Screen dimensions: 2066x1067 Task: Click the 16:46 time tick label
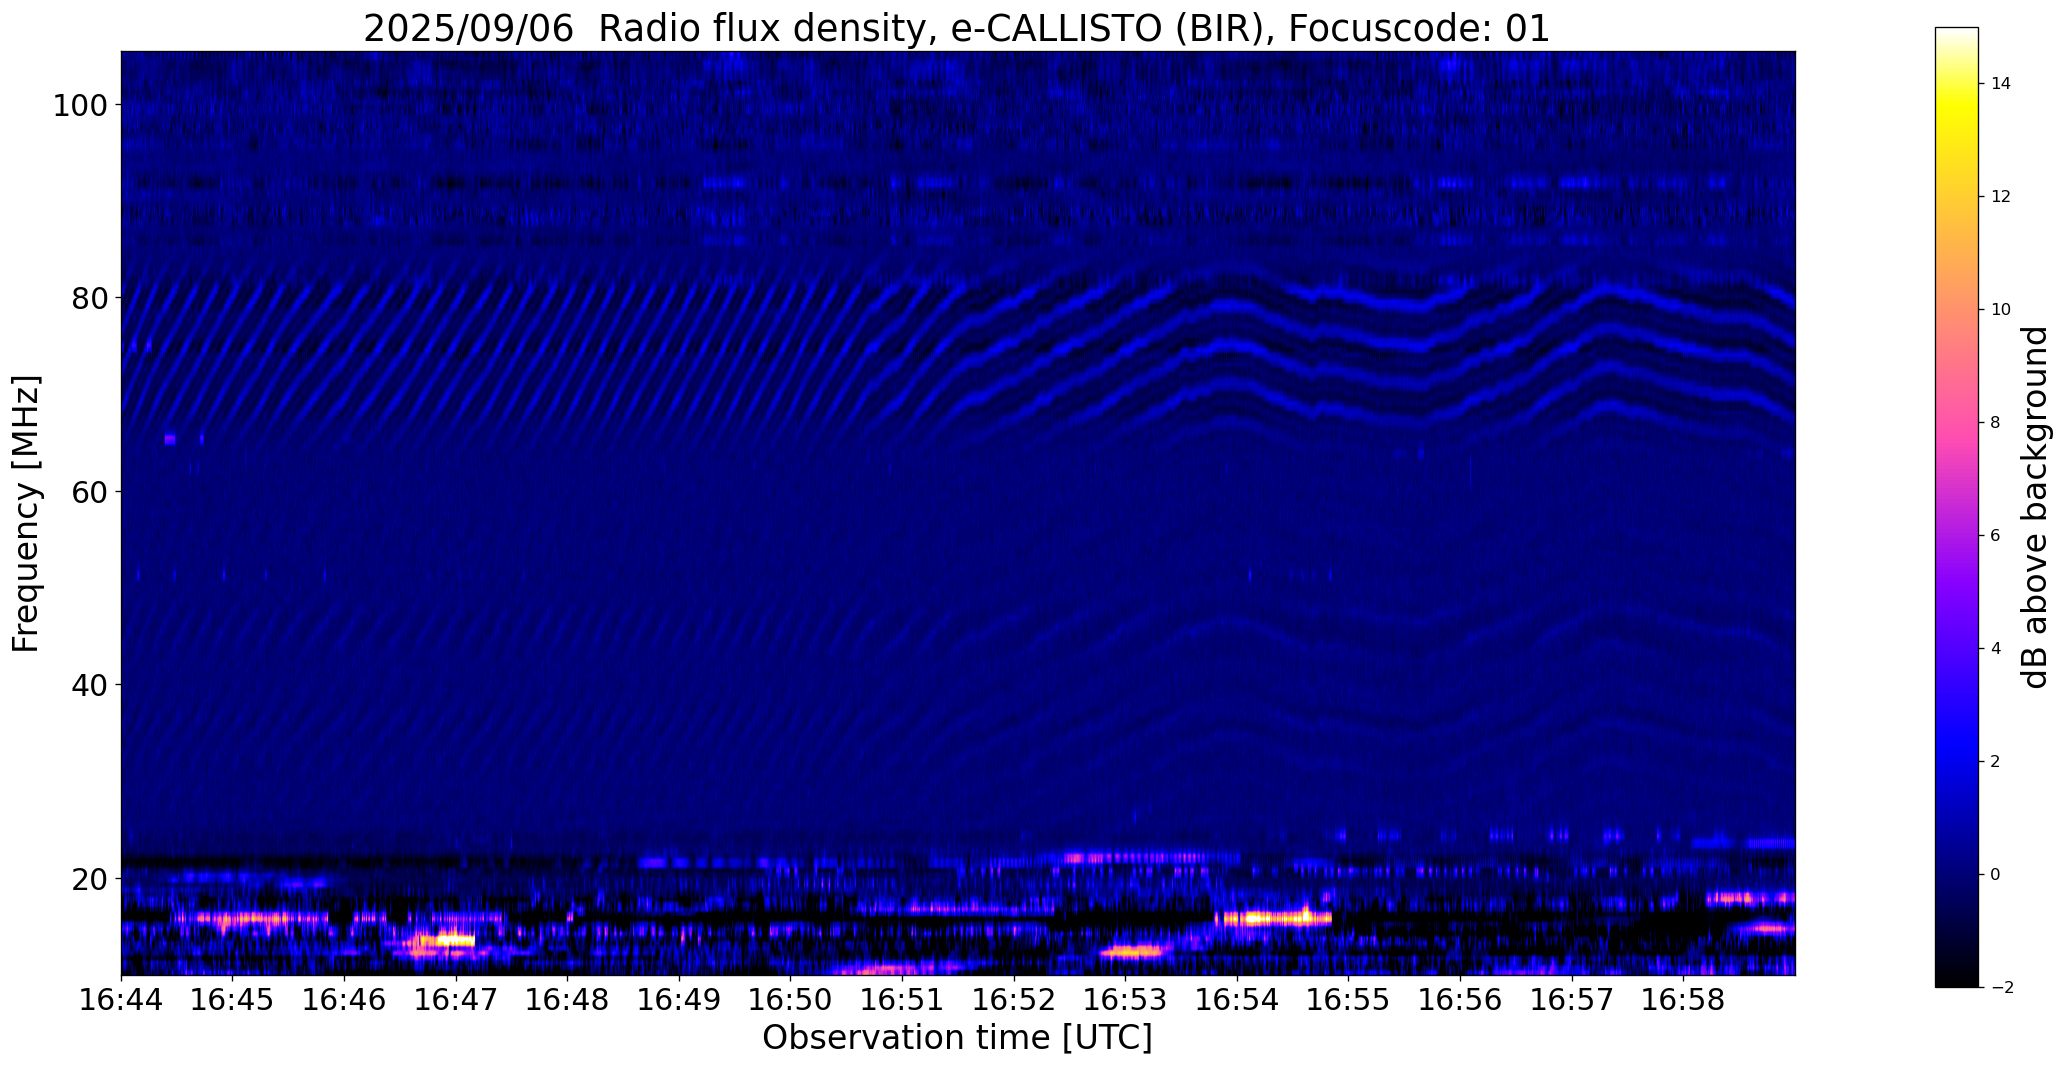(344, 999)
